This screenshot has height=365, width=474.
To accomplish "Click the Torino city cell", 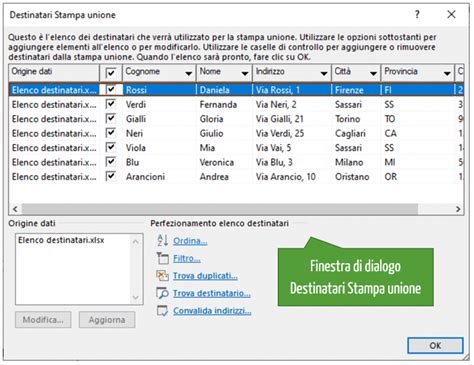I will [x=356, y=119].
